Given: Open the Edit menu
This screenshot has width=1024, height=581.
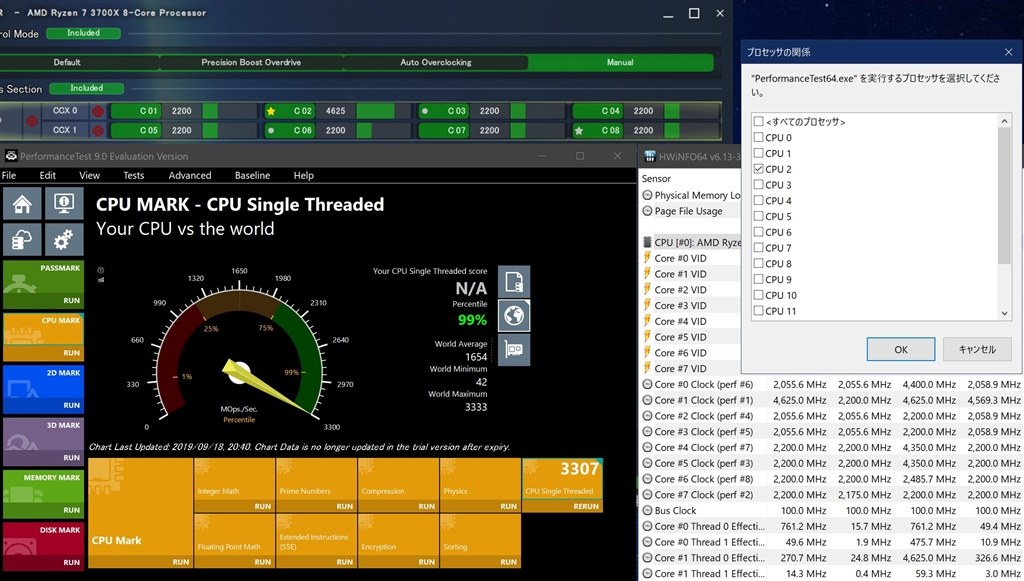Looking at the screenshot, I should [48, 175].
